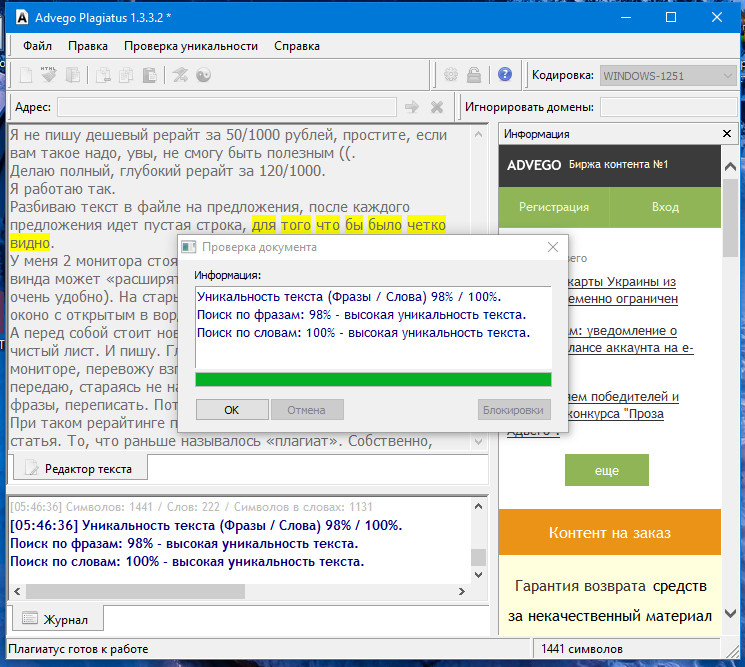Screen dimensions: 745x667
Task: Click the green progress bar in the dialog
Action: [x=373, y=380]
